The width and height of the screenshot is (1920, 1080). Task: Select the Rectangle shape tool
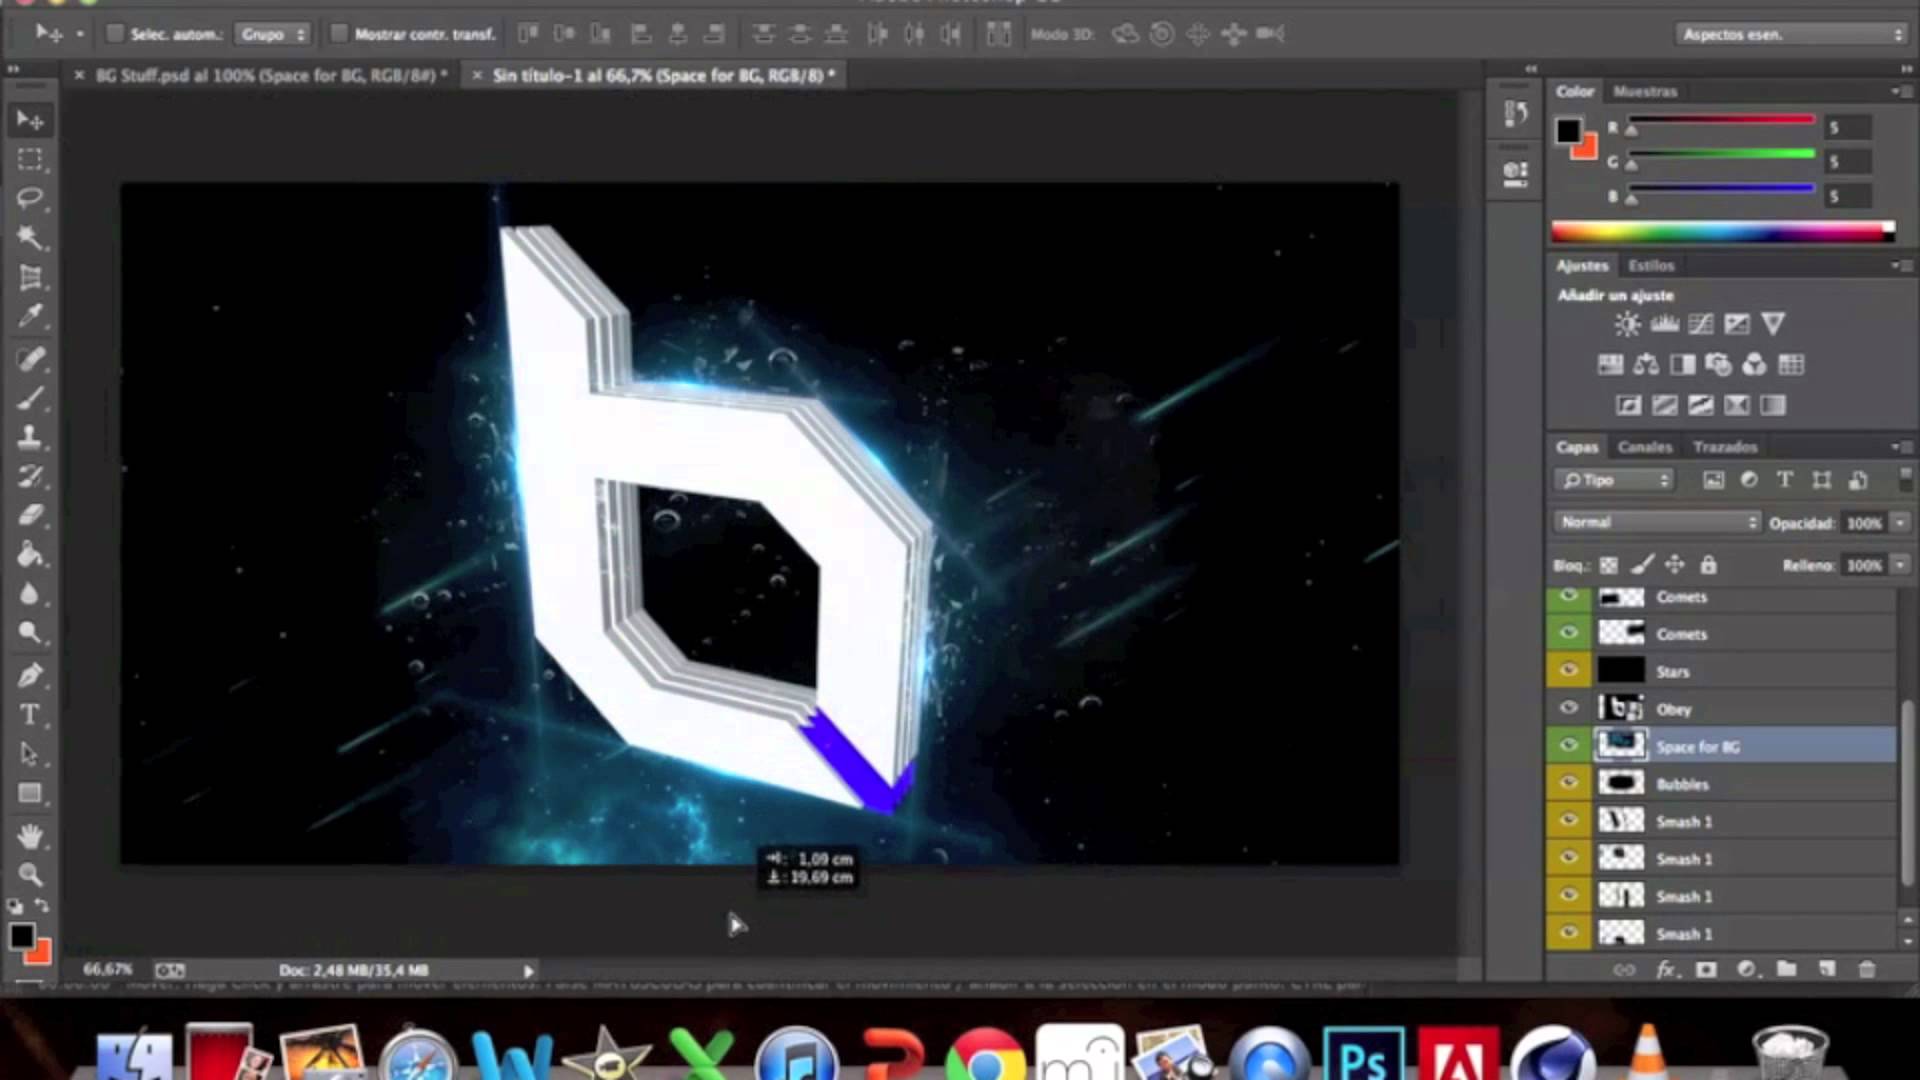pyautogui.click(x=30, y=794)
